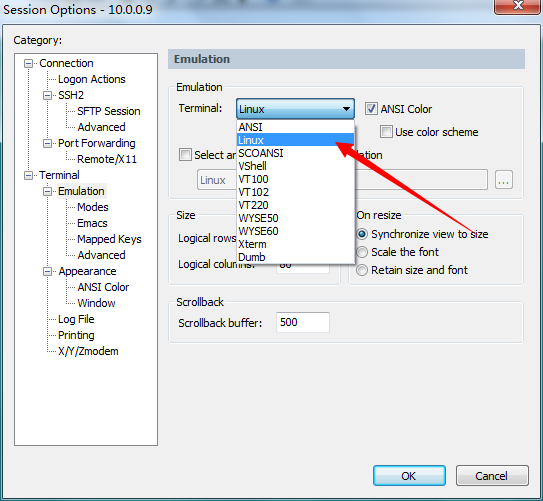Choose WYSE50 from terminal list
This screenshot has height=501, width=543.
(x=295, y=218)
